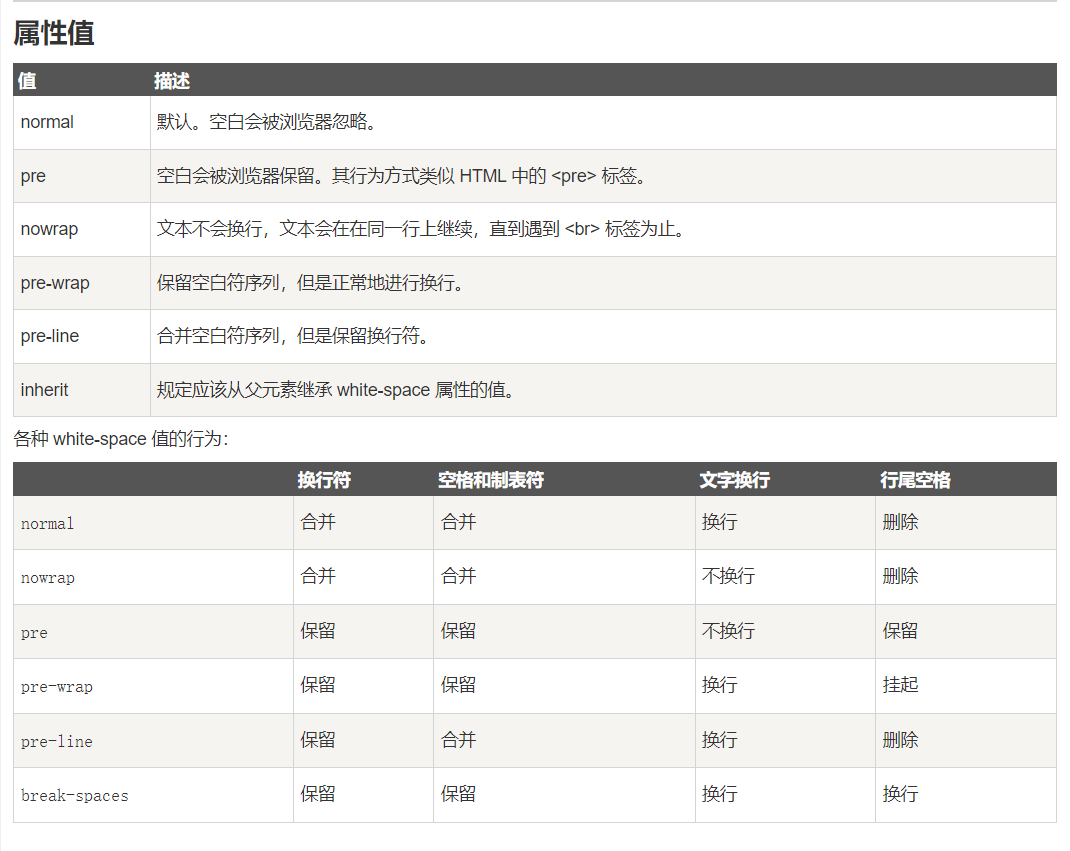Select monospace pre-line row label in behavior table
Image resolution: width=1070 pixels, height=851 pixels.
click(57, 742)
